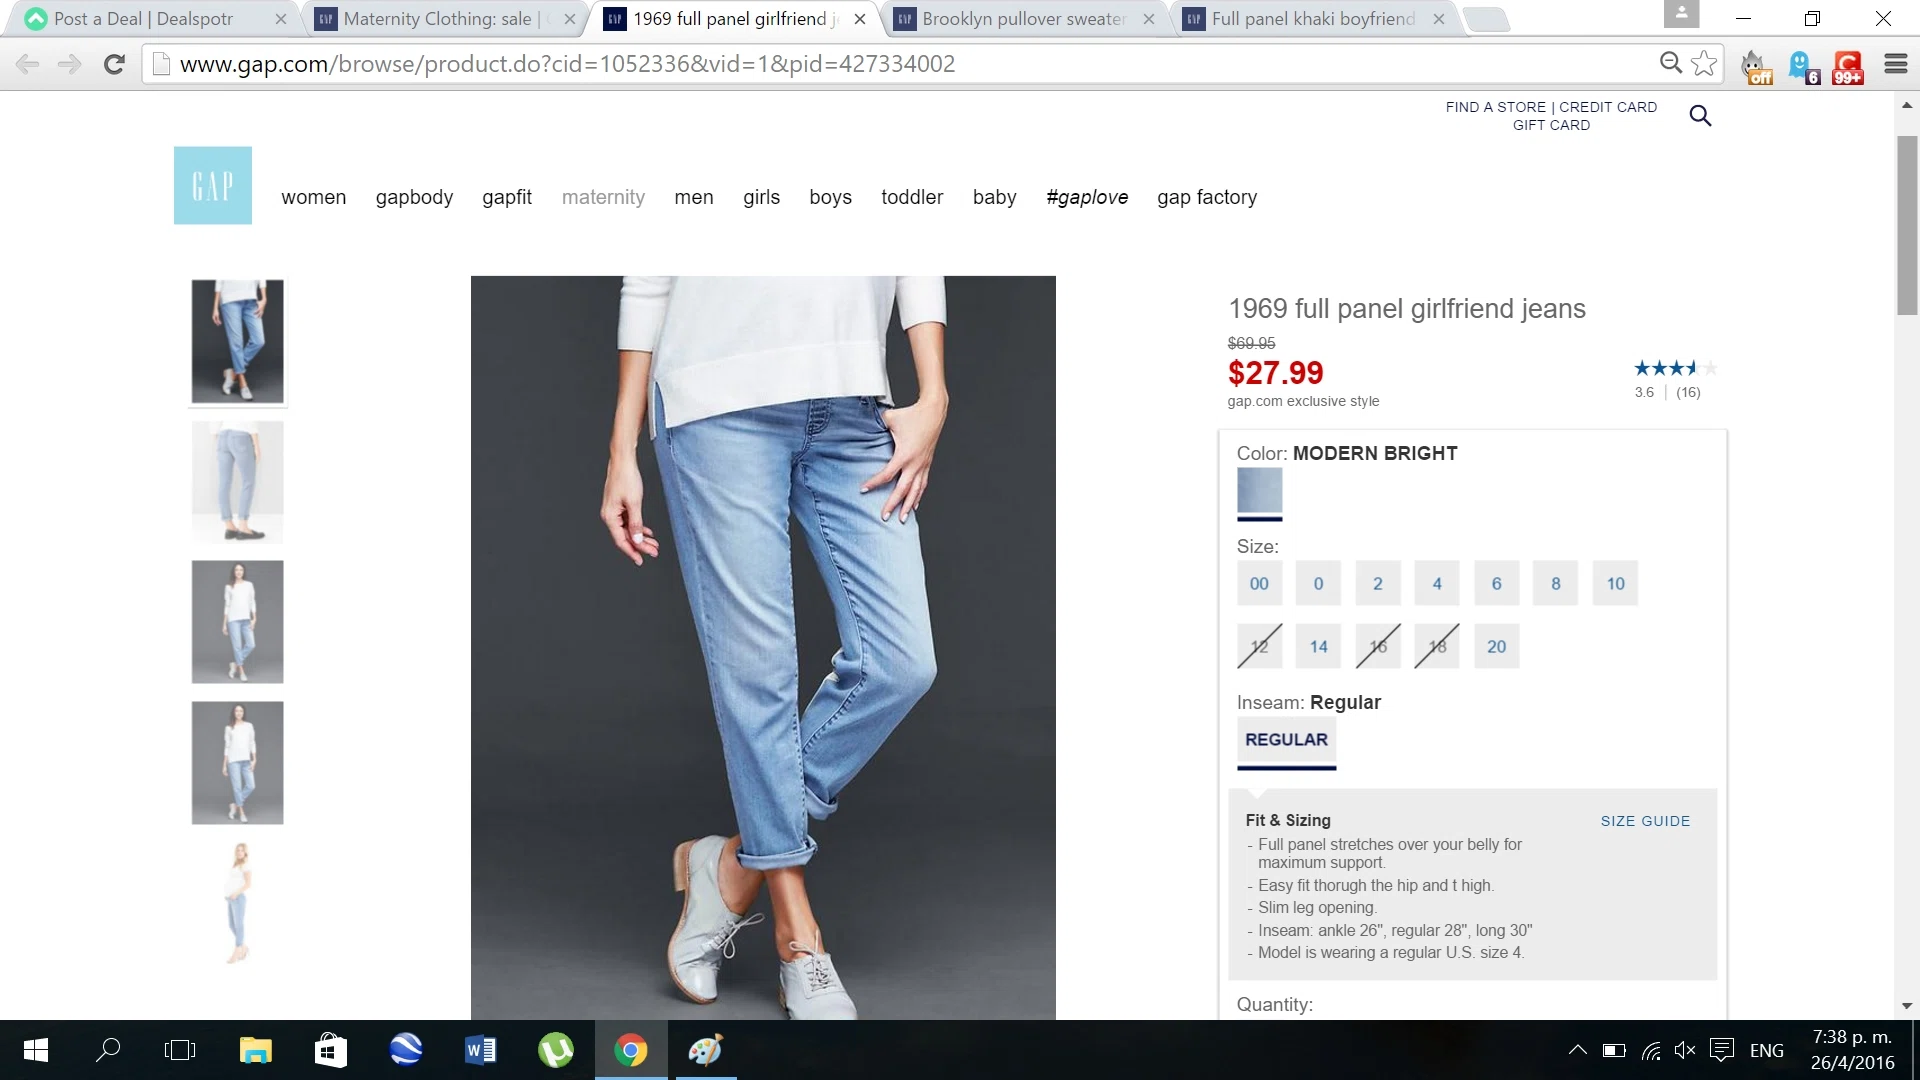Open the maternity navigation menu
This screenshot has width=1920, height=1080.
(x=603, y=197)
